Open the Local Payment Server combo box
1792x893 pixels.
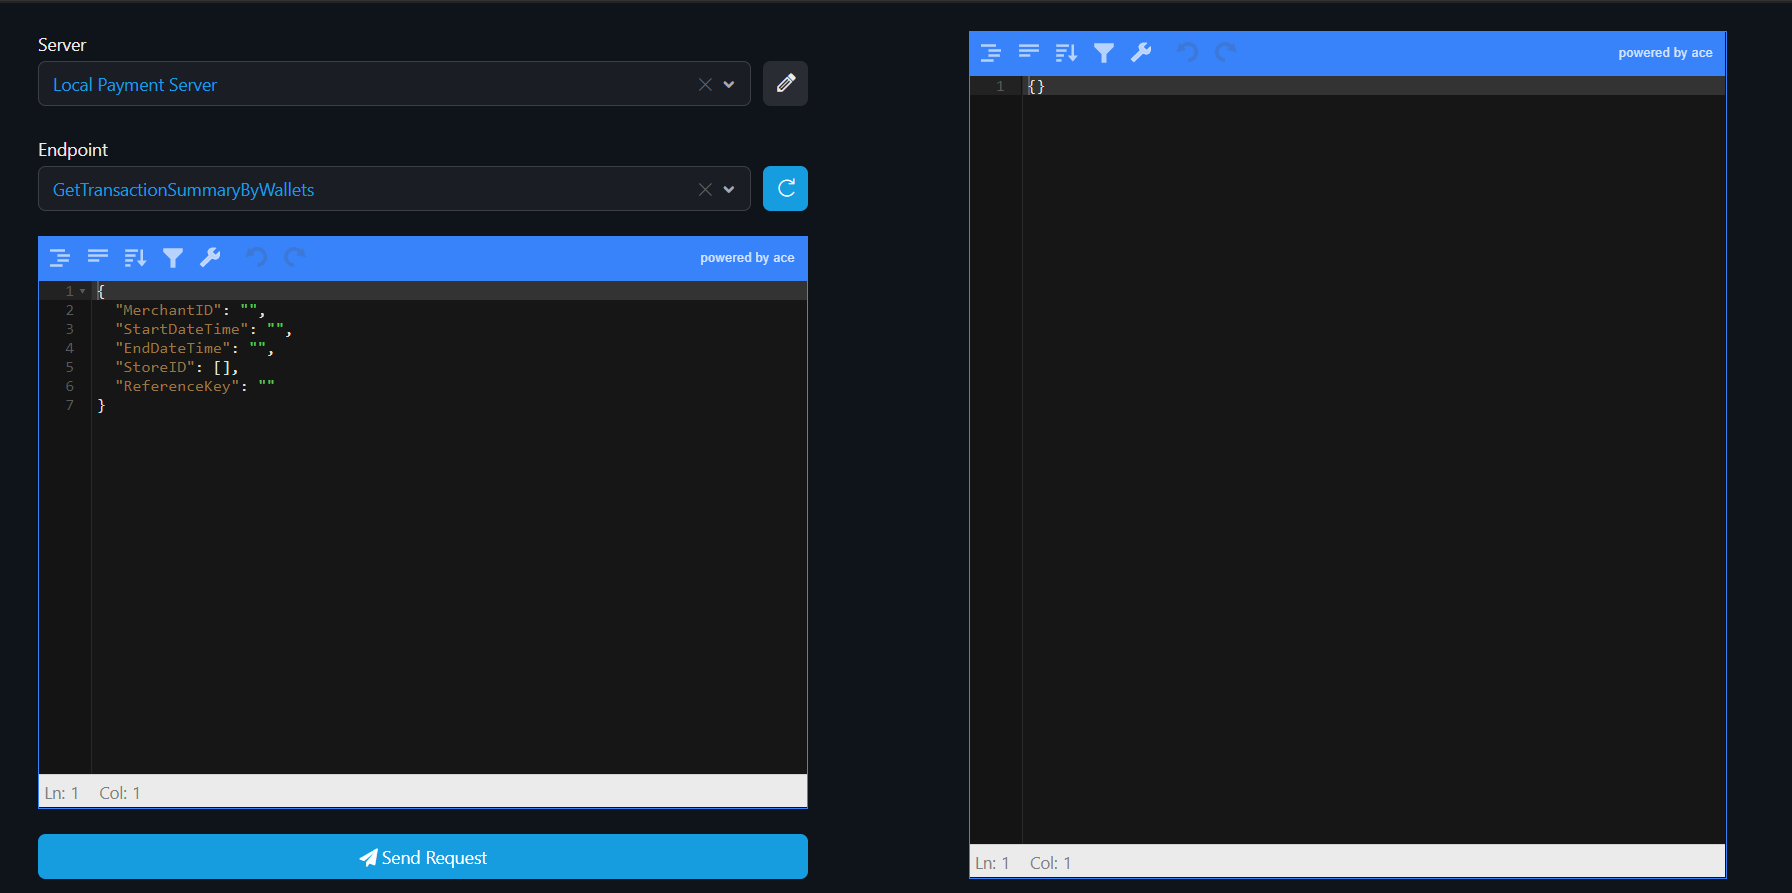tap(394, 84)
